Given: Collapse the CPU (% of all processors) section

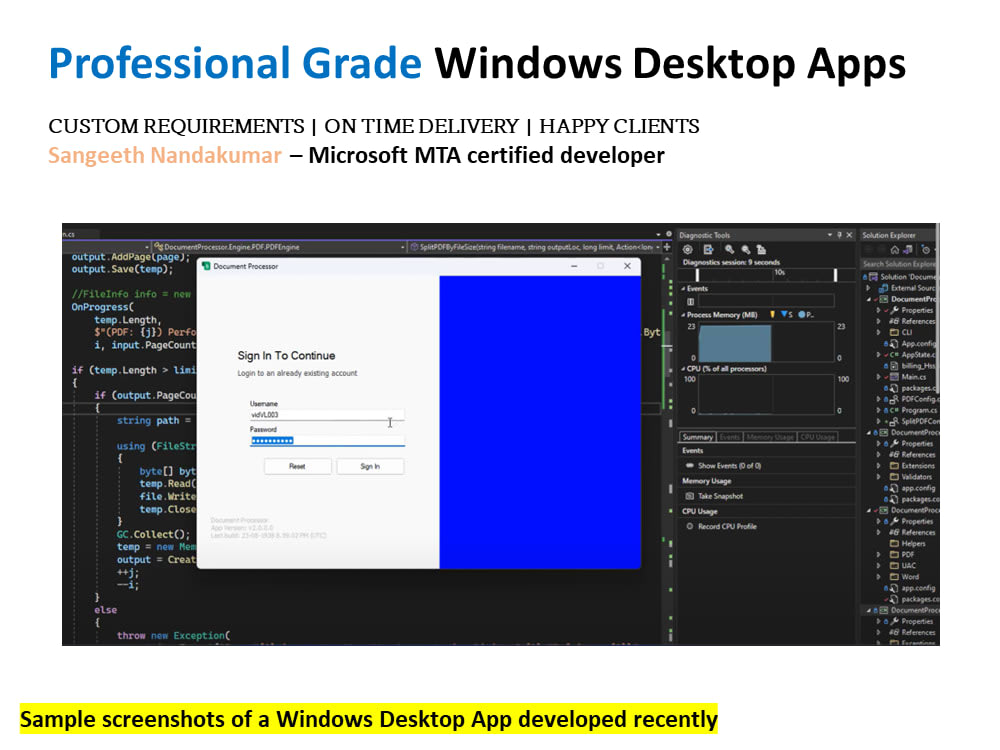Looking at the screenshot, I should point(683,368).
